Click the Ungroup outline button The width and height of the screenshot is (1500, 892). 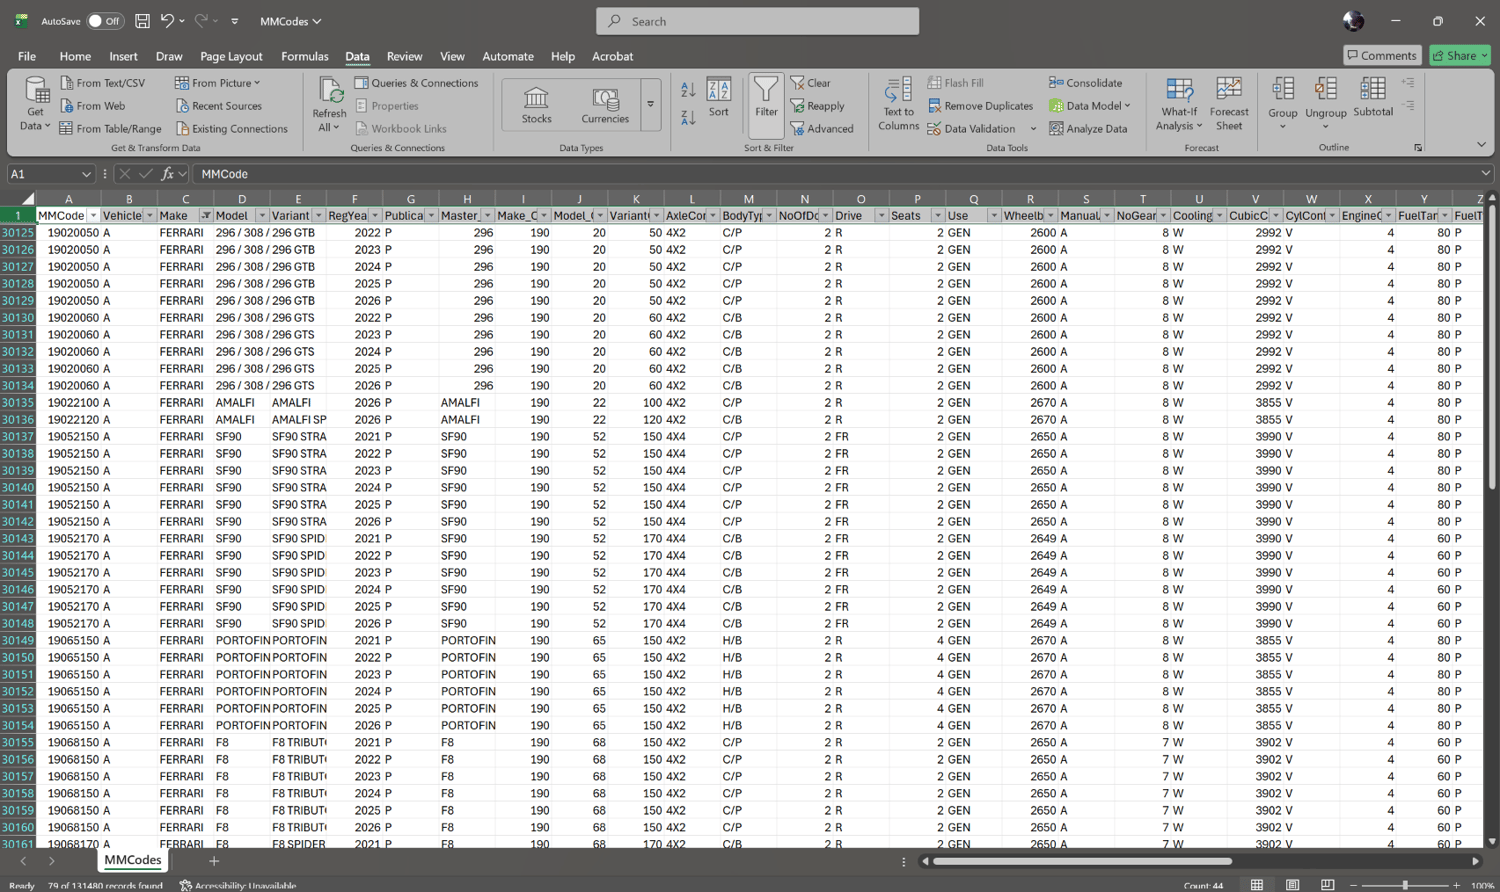tap(1326, 104)
